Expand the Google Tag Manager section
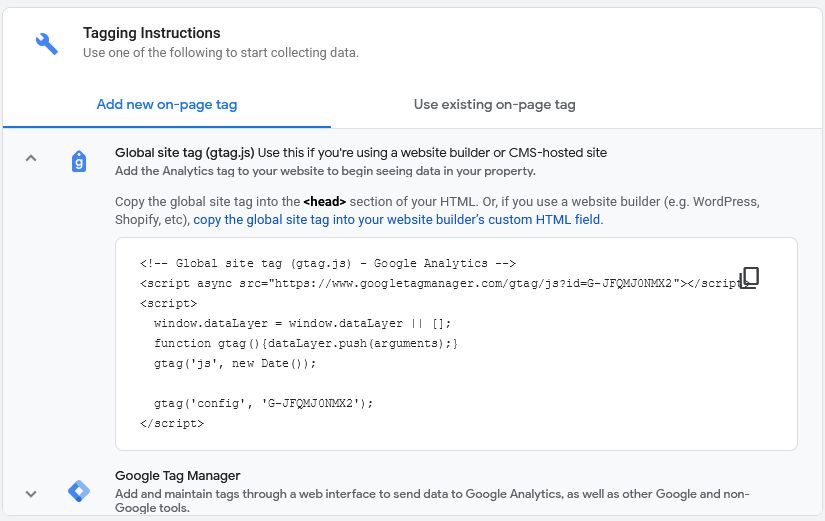 (x=31, y=493)
